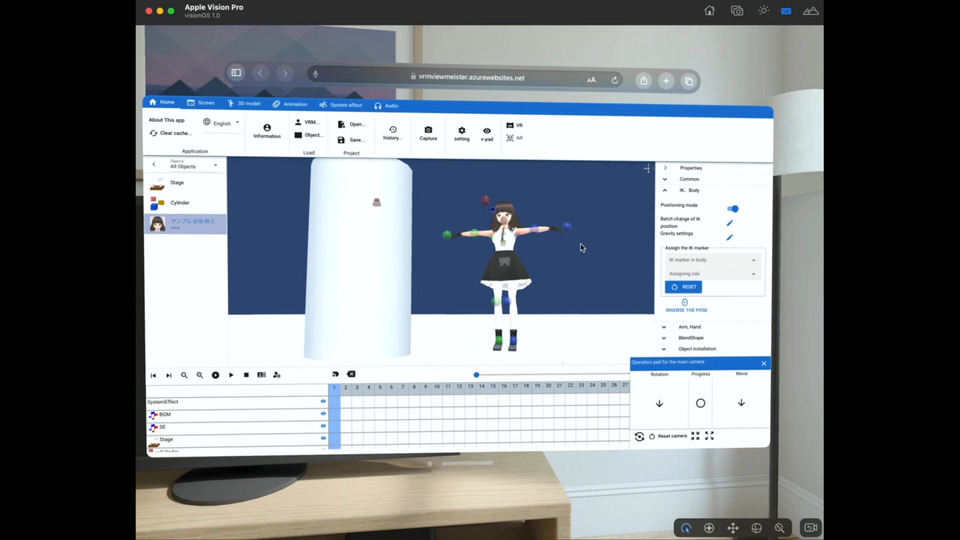Click the Move pad down arrow

coord(741,403)
